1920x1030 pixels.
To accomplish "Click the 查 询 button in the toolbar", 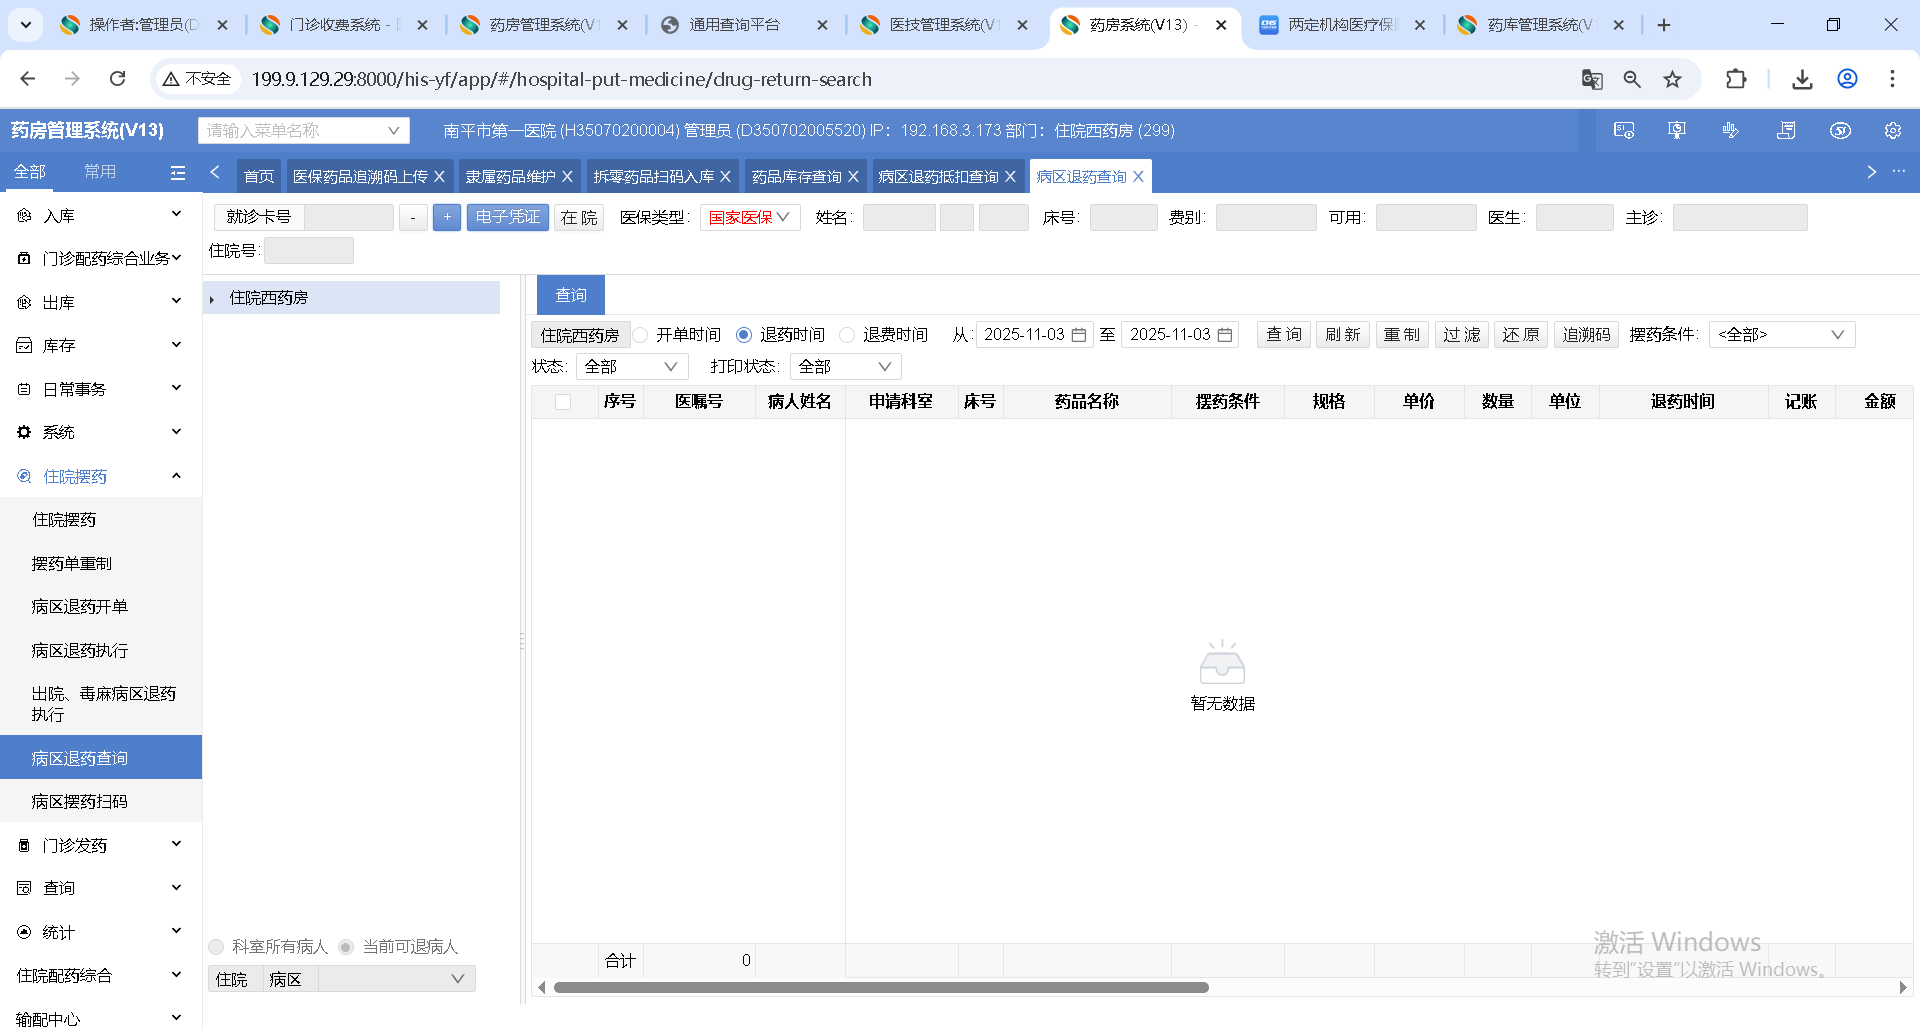I will tap(1284, 335).
